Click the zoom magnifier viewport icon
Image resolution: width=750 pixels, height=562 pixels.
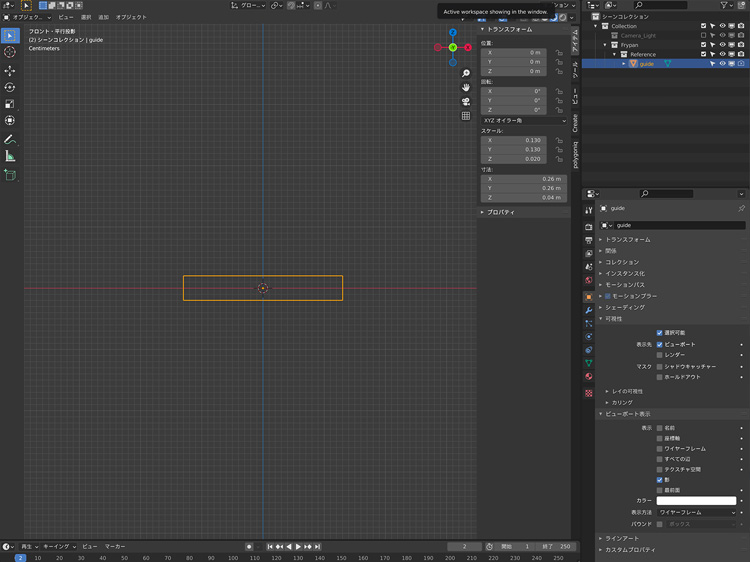466,74
